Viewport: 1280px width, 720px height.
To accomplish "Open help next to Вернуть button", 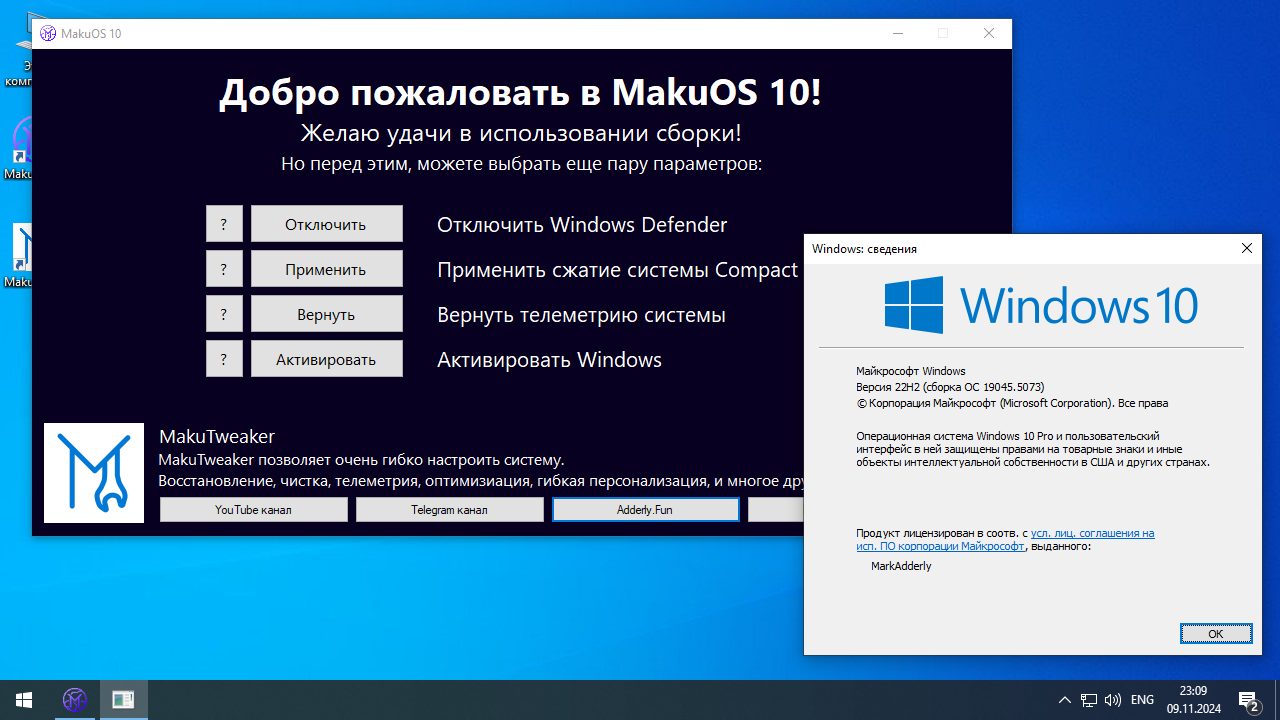I will click(224, 314).
